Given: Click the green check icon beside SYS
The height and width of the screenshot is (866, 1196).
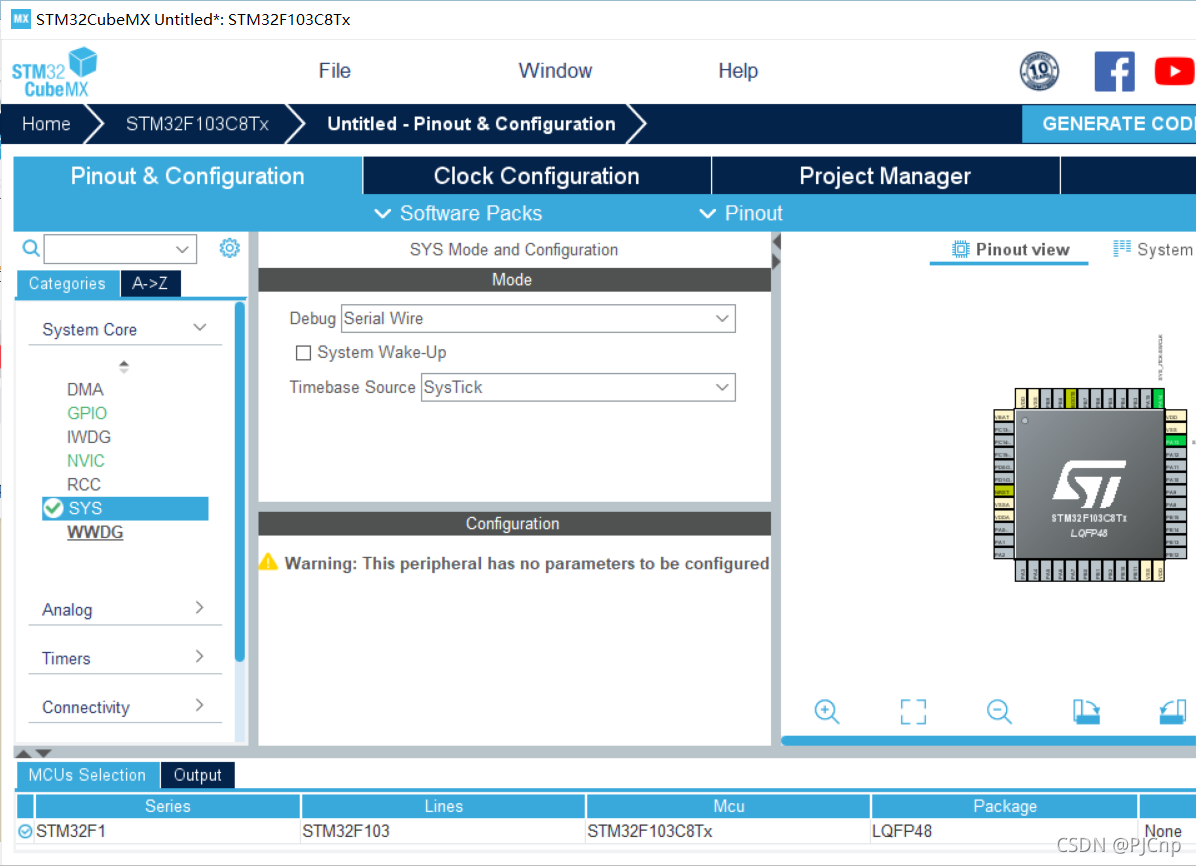Looking at the screenshot, I should (x=53, y=508).
